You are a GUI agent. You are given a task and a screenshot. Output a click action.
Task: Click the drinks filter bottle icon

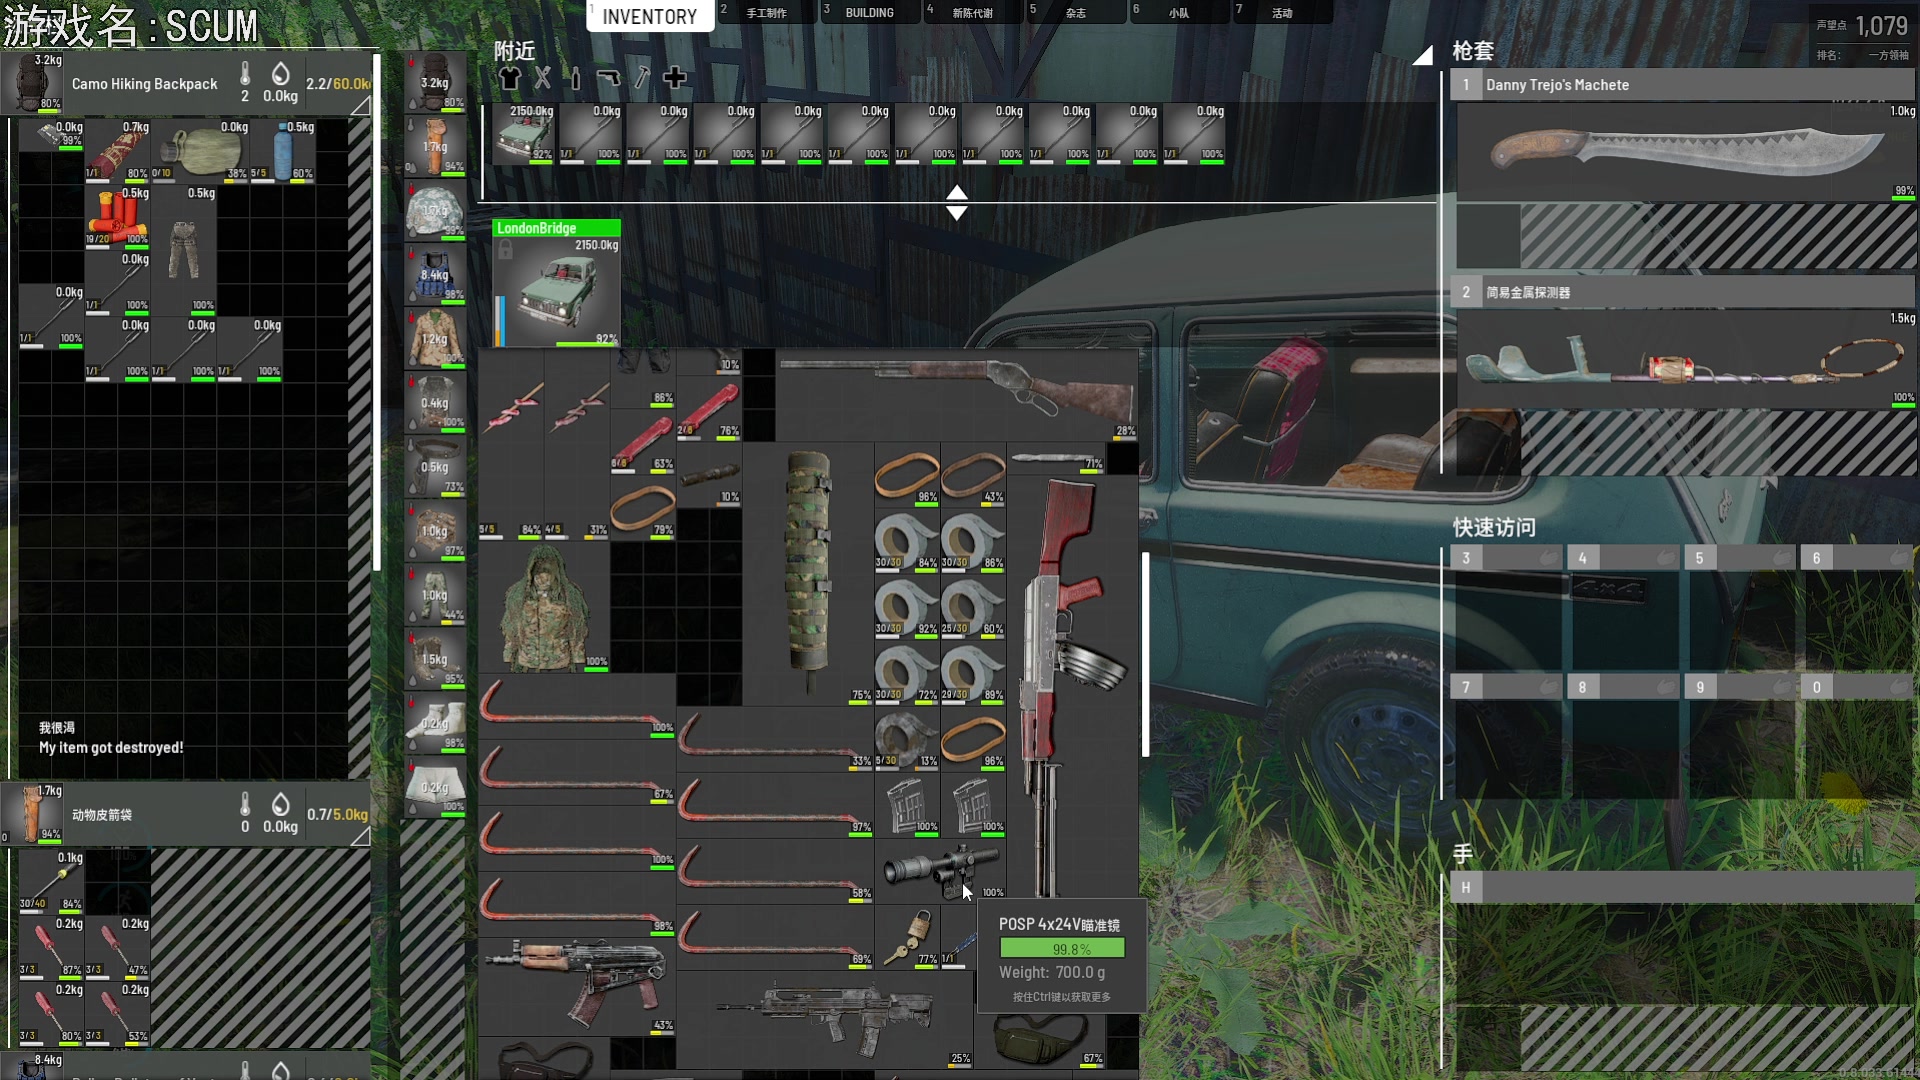click(x=575, y=78)
